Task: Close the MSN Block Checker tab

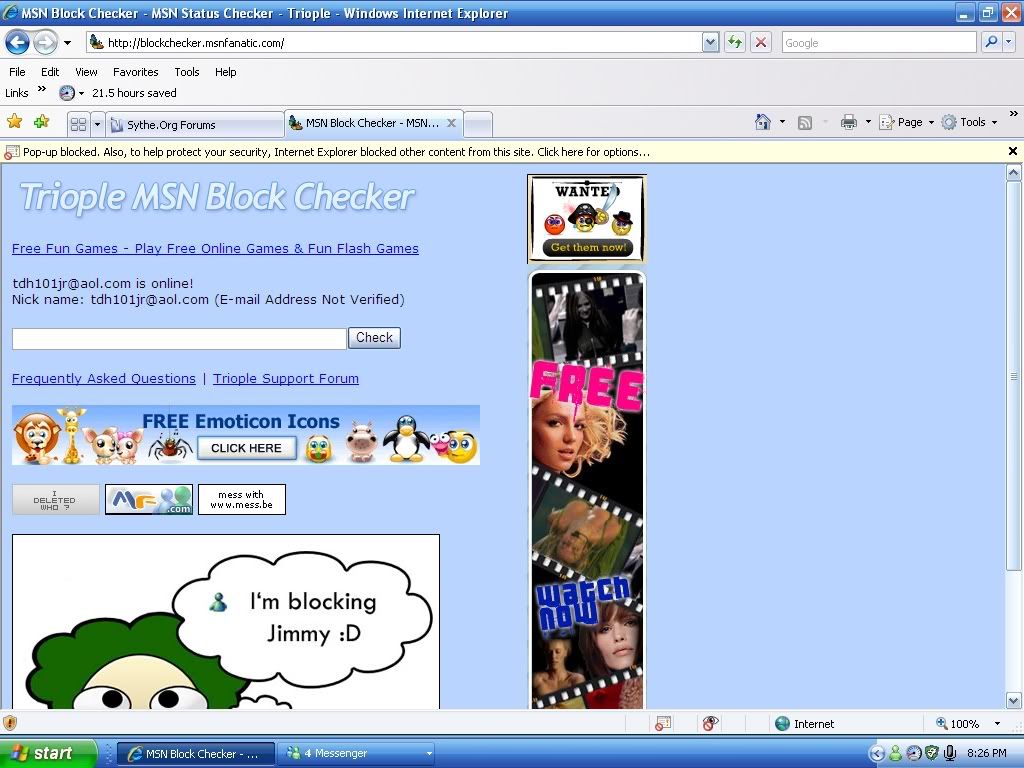Action: pos(451,123)
